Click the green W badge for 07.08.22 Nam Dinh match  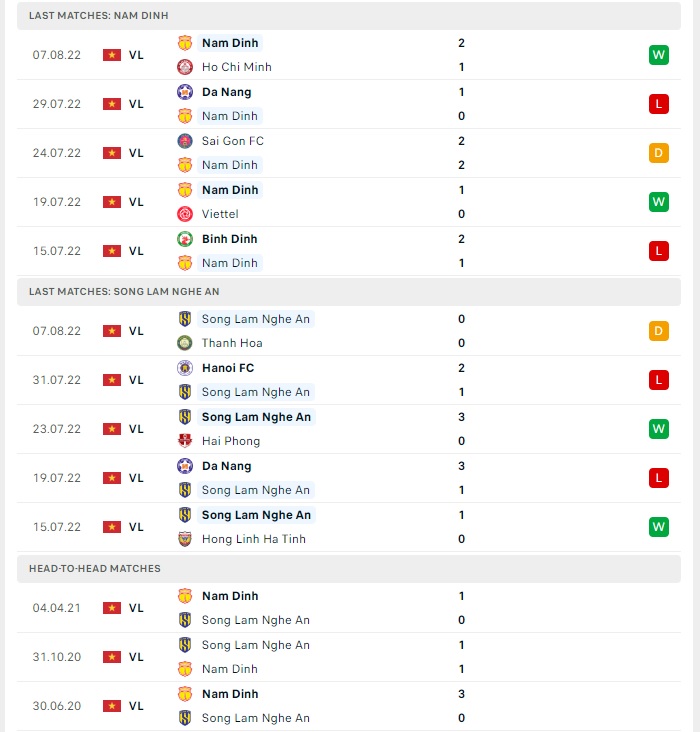(x=658, y=55)
